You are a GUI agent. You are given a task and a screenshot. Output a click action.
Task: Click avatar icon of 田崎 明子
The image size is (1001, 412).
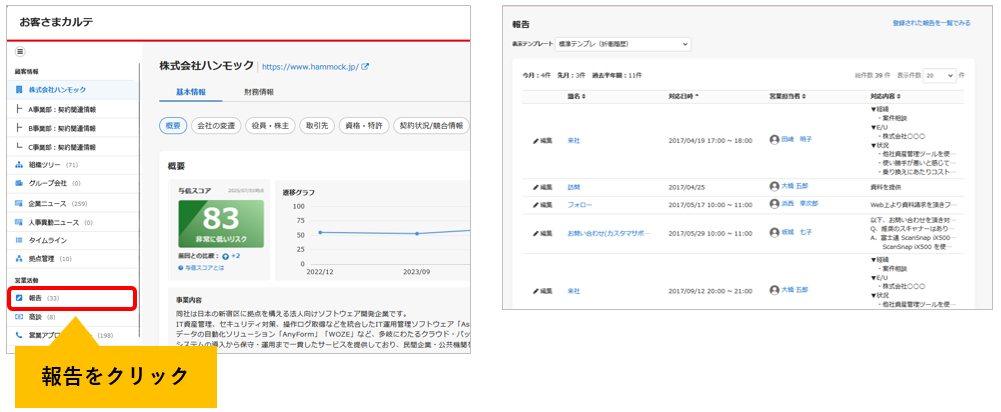click(x=774, y=139)
